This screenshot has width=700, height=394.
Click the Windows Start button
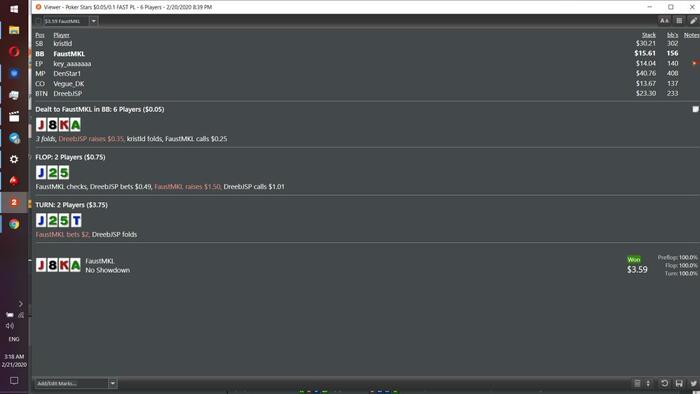[14, 9]
